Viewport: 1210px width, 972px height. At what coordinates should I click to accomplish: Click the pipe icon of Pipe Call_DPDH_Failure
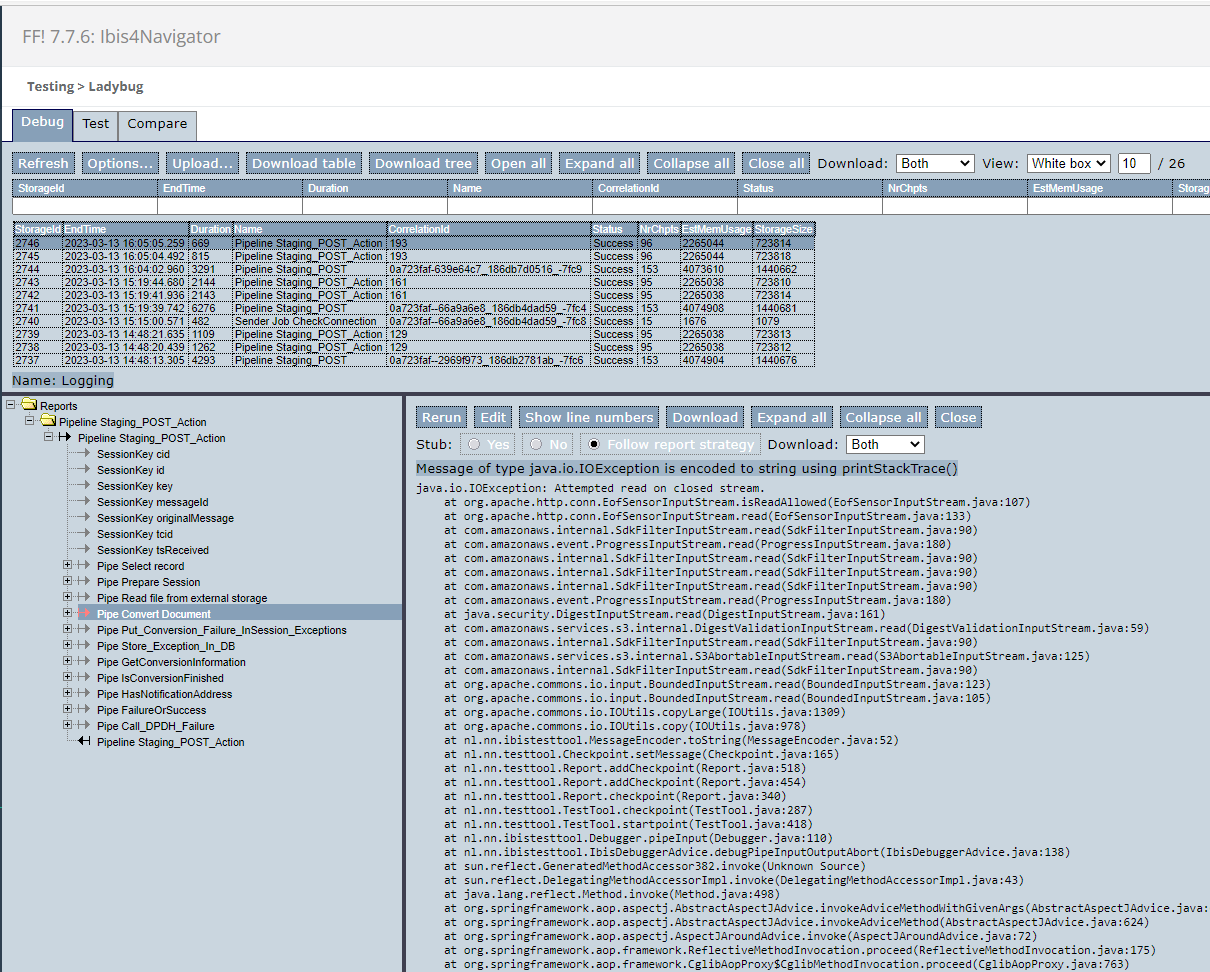tap(84, 726)
